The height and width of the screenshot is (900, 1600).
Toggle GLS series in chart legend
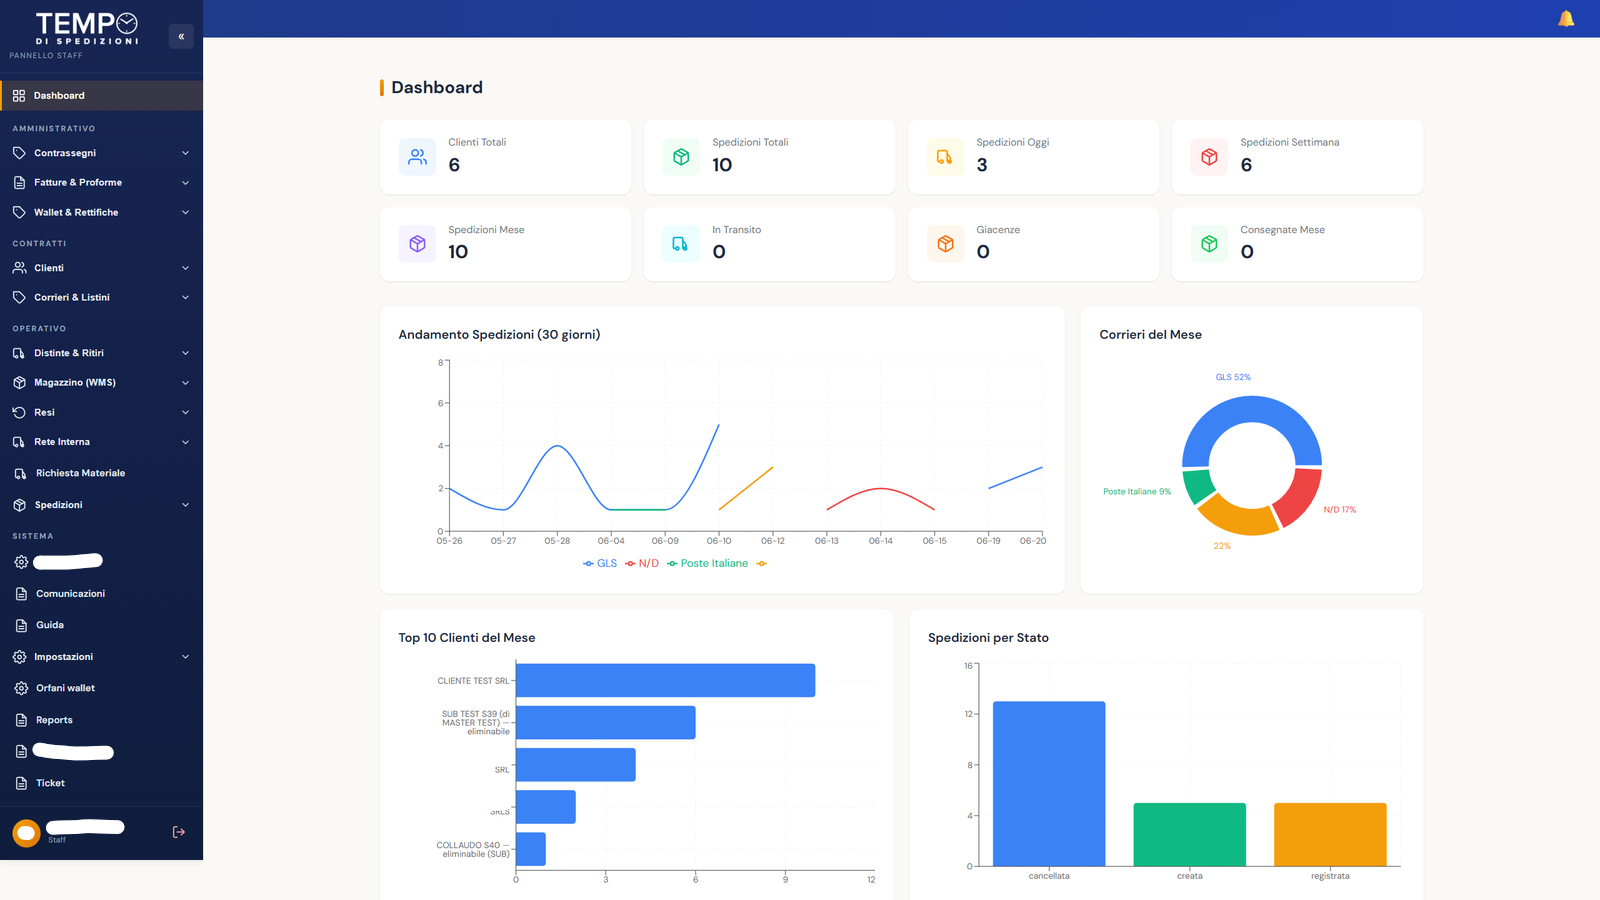[600, 564]
